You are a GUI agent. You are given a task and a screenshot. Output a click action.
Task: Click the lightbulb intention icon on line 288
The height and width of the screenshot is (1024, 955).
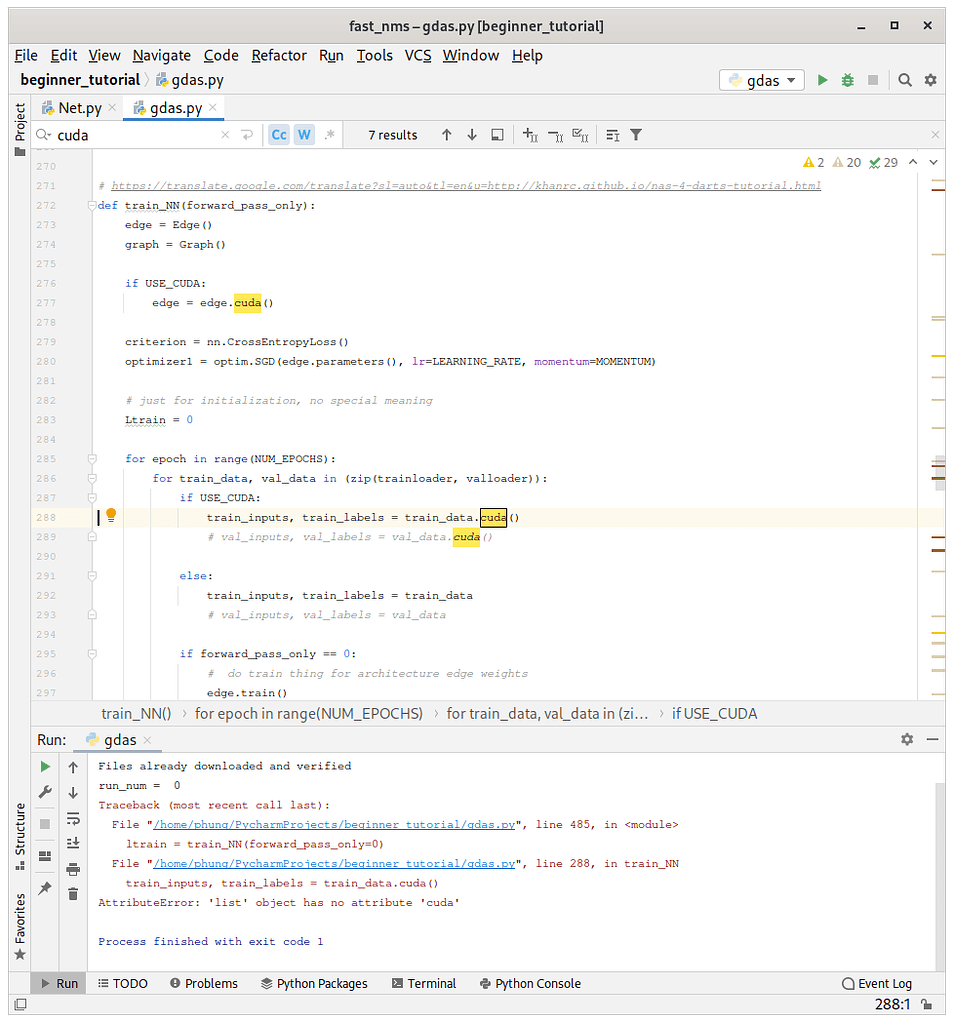[112, 516]
